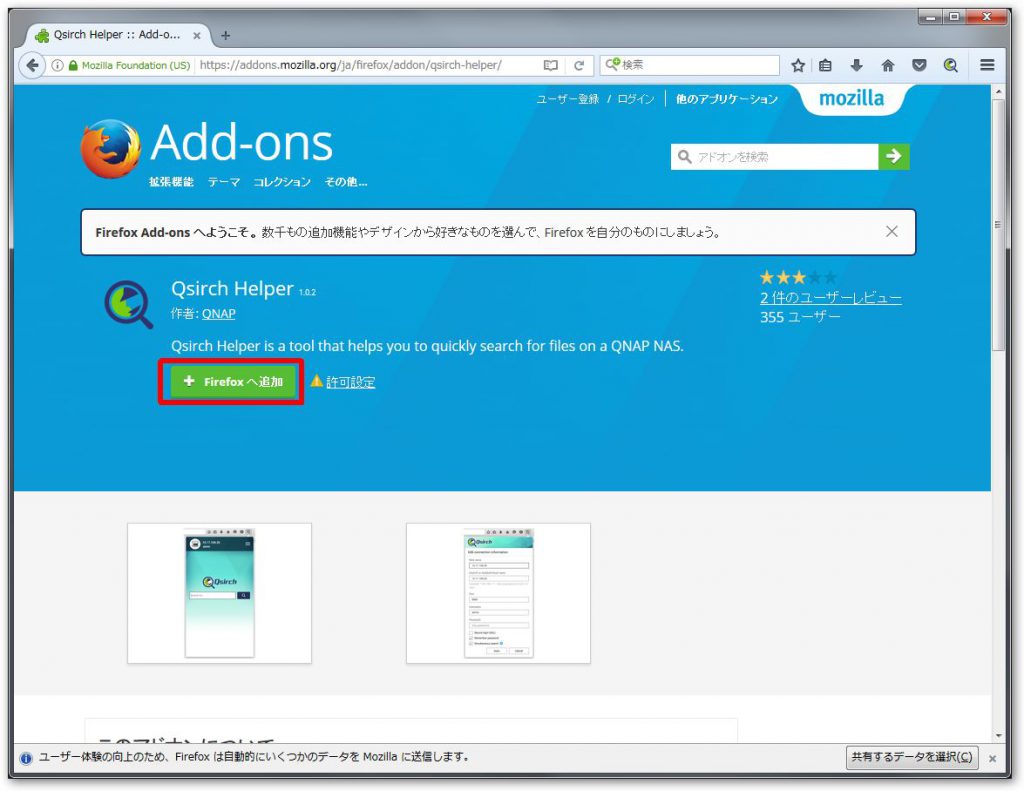
Task: Click the star rating display
Action: (x=798, y=278)
